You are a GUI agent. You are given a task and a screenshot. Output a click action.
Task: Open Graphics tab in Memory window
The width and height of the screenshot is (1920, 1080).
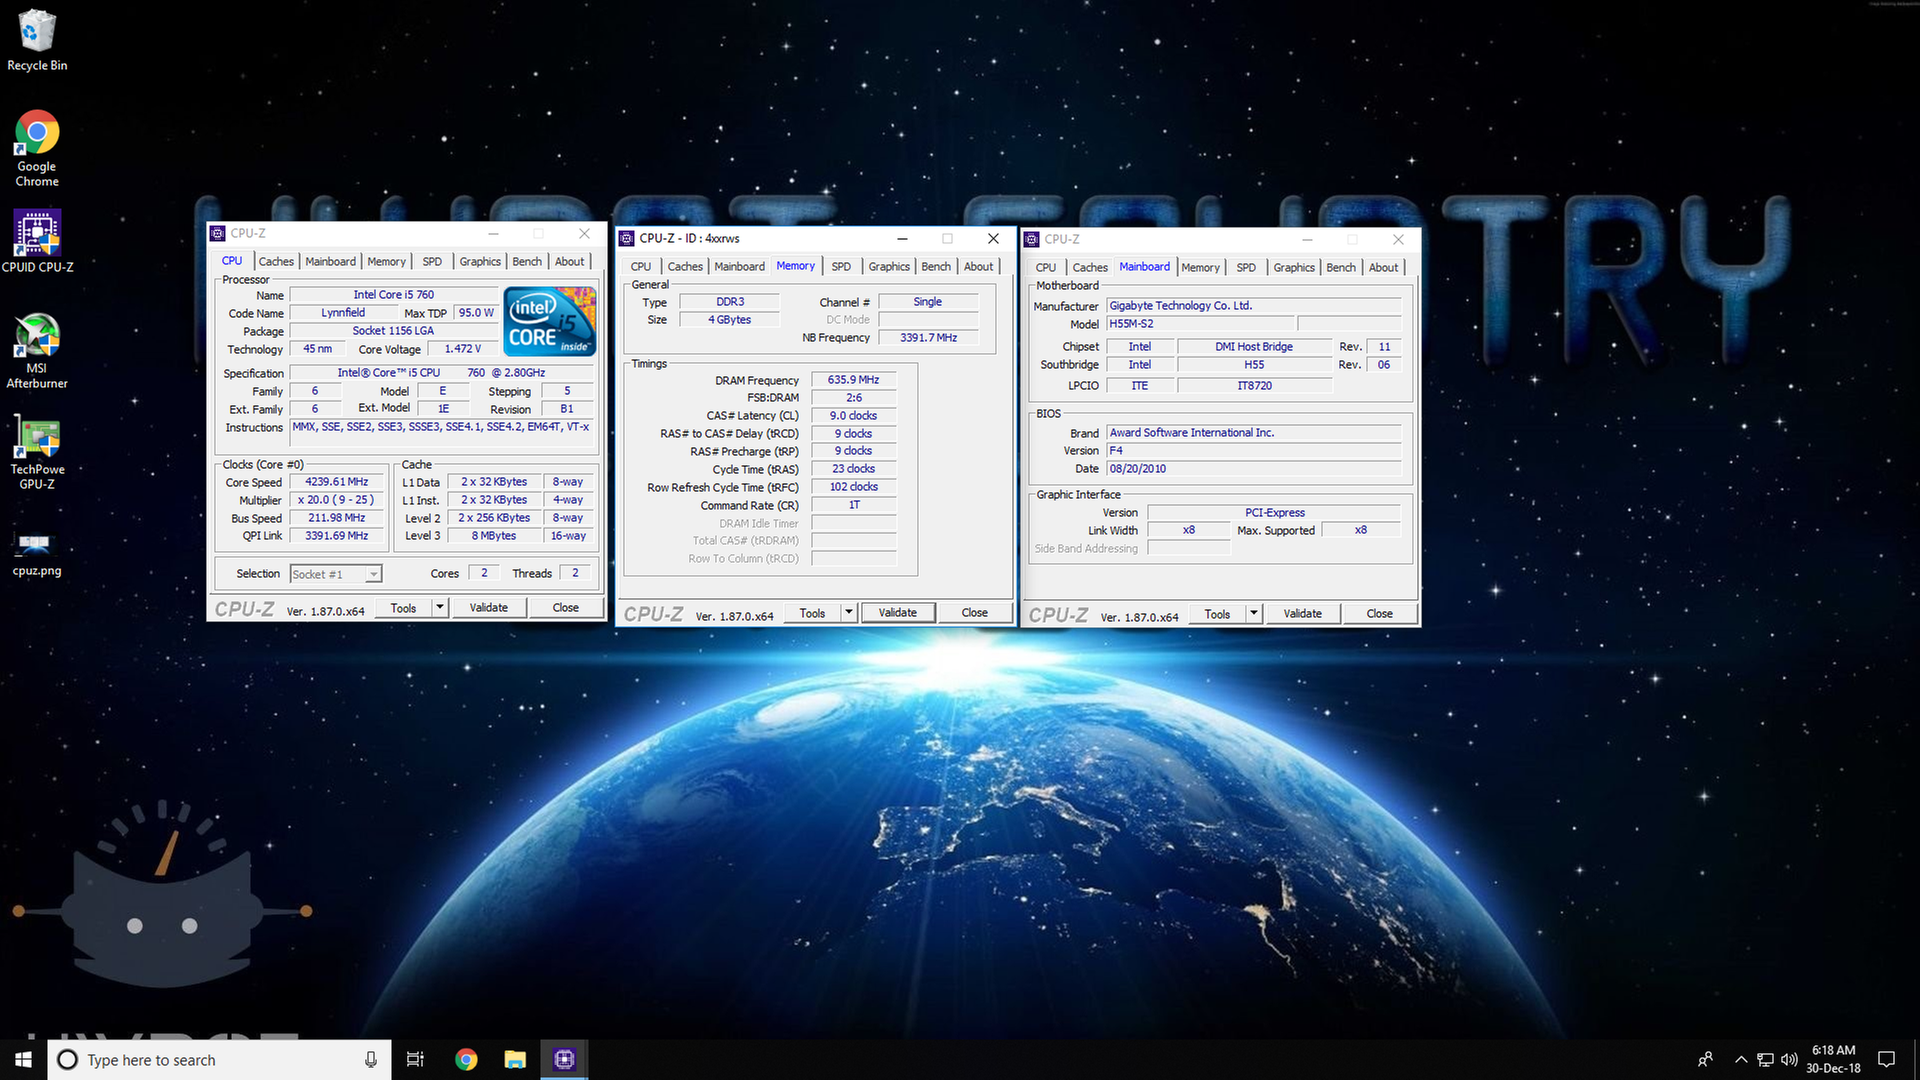(x=889, y=266)
